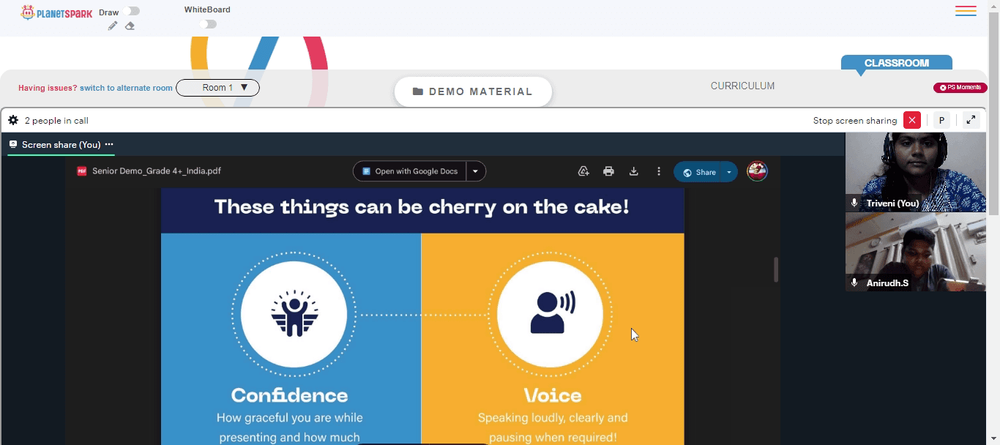Click 2 people in call text
This screenshot has height=445, width=1000.
tap(56, 120)
